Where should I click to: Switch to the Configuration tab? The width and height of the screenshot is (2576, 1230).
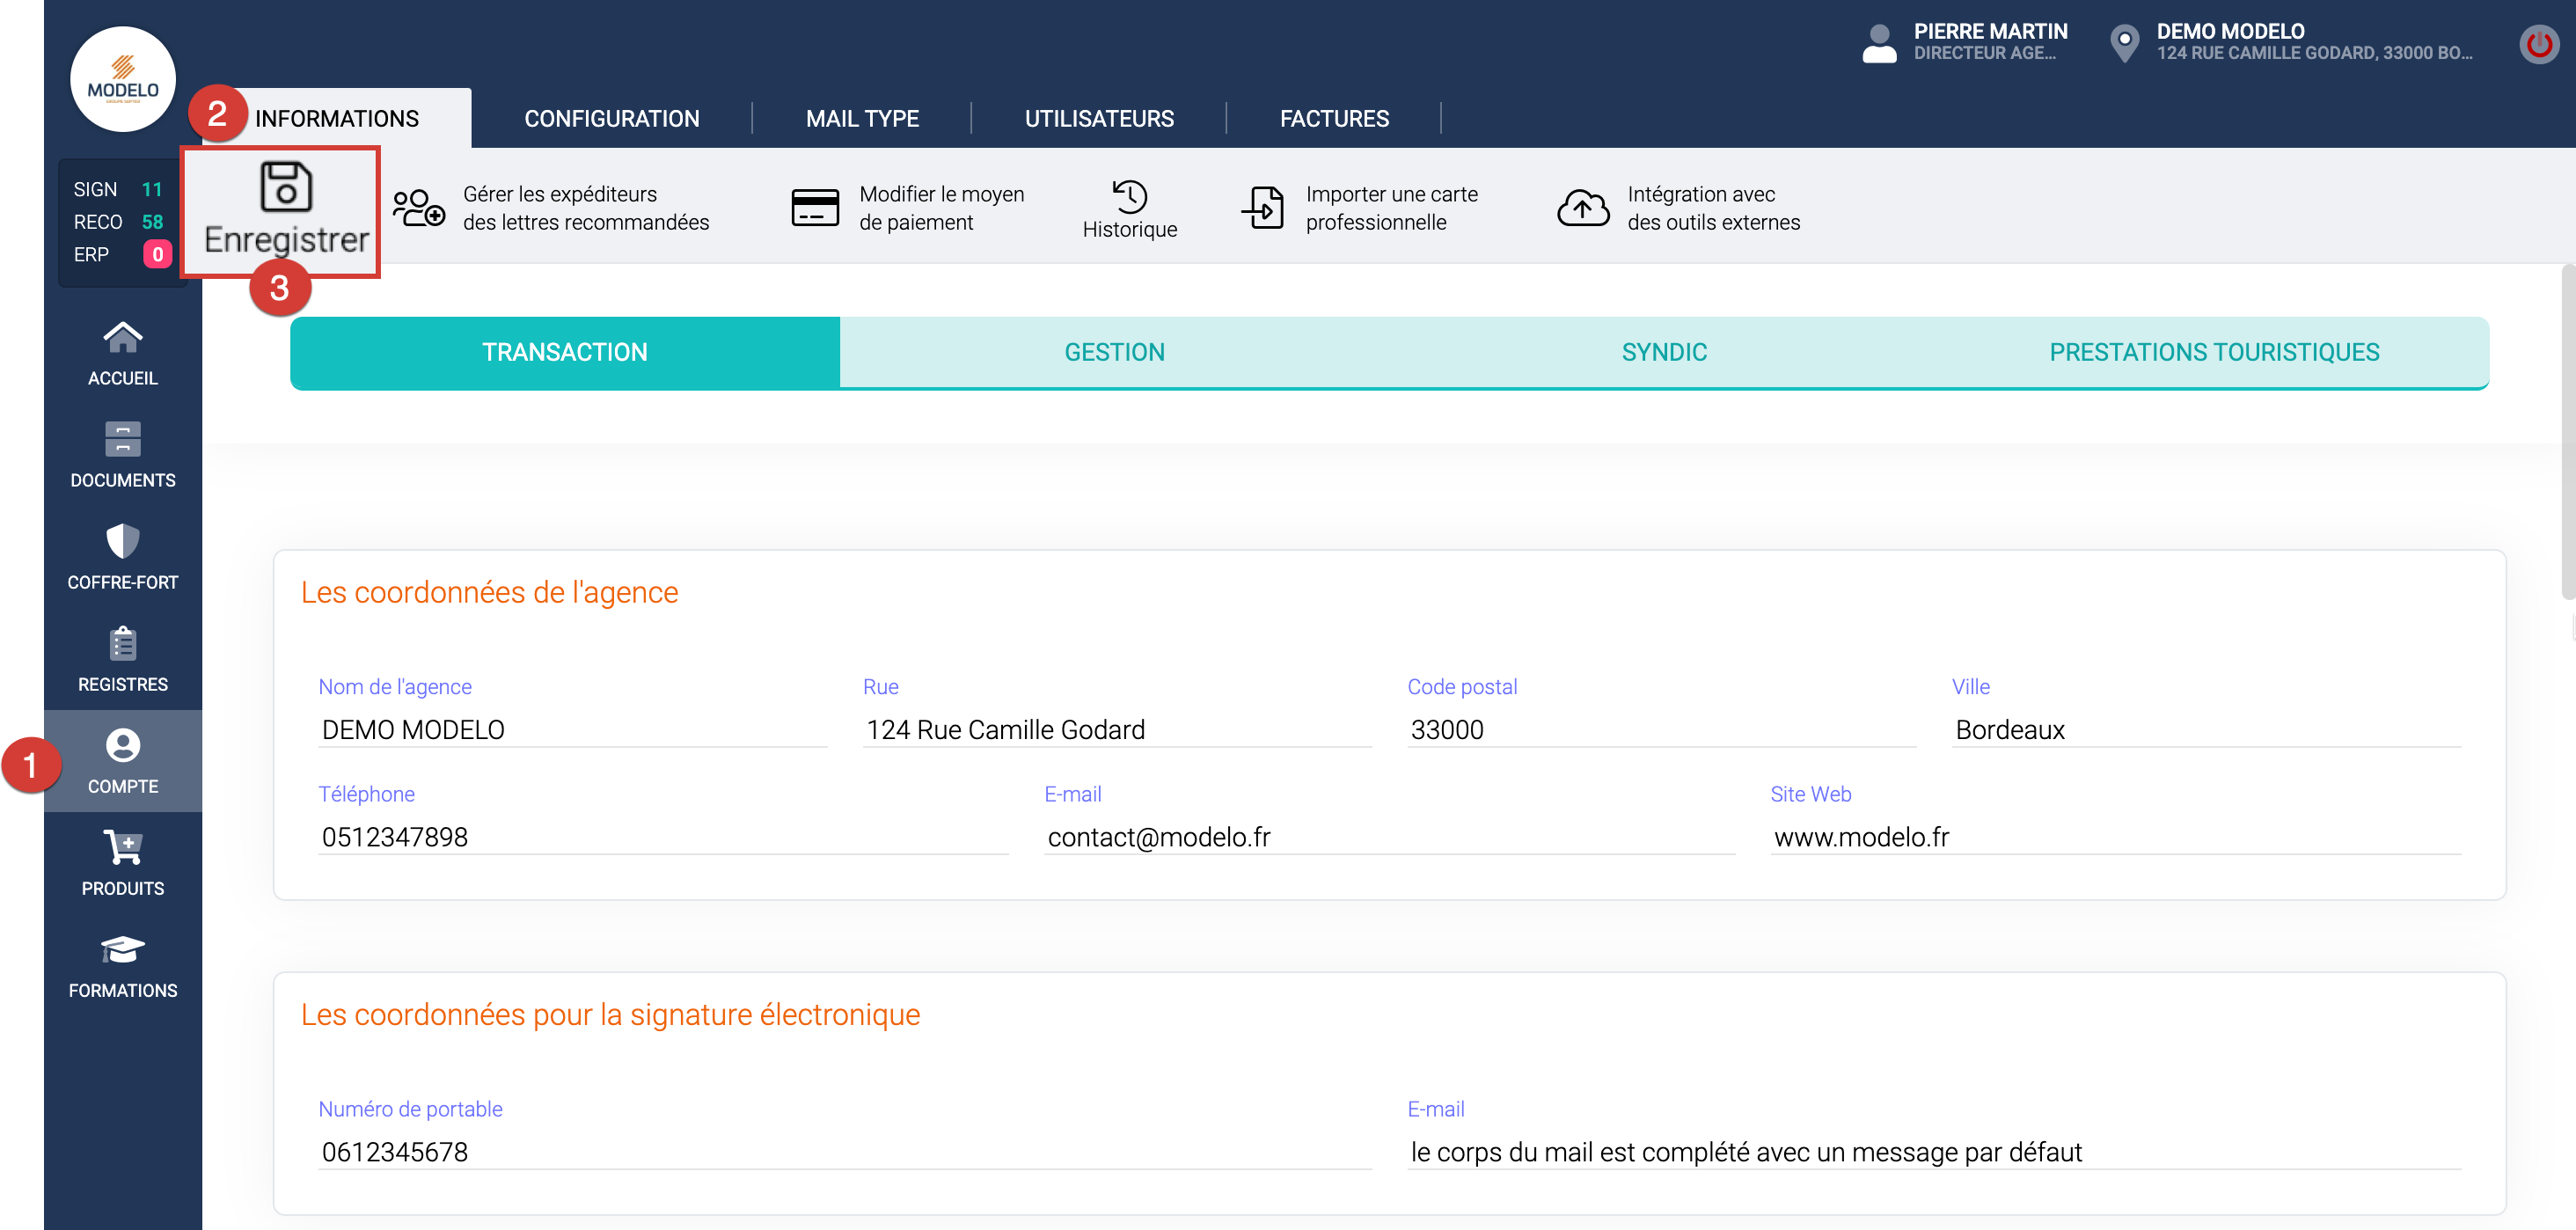pyautogui.click(x=611, y=118)
